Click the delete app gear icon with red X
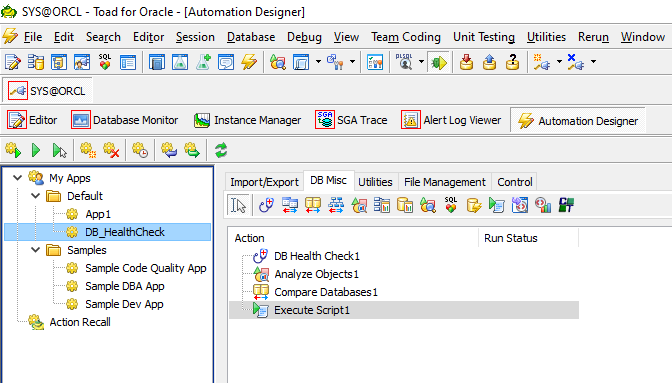This screenshot has width=672, height=383. point(111,150)
